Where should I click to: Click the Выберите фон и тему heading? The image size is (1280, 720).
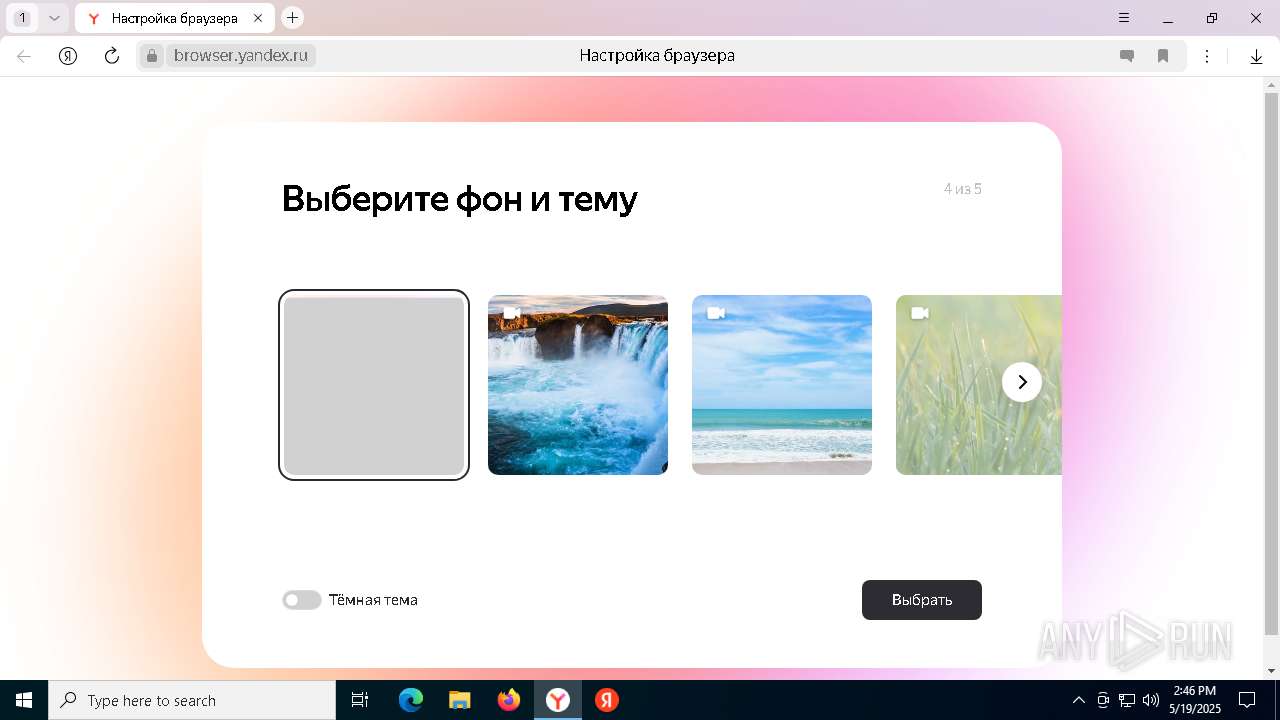[460, 199]
